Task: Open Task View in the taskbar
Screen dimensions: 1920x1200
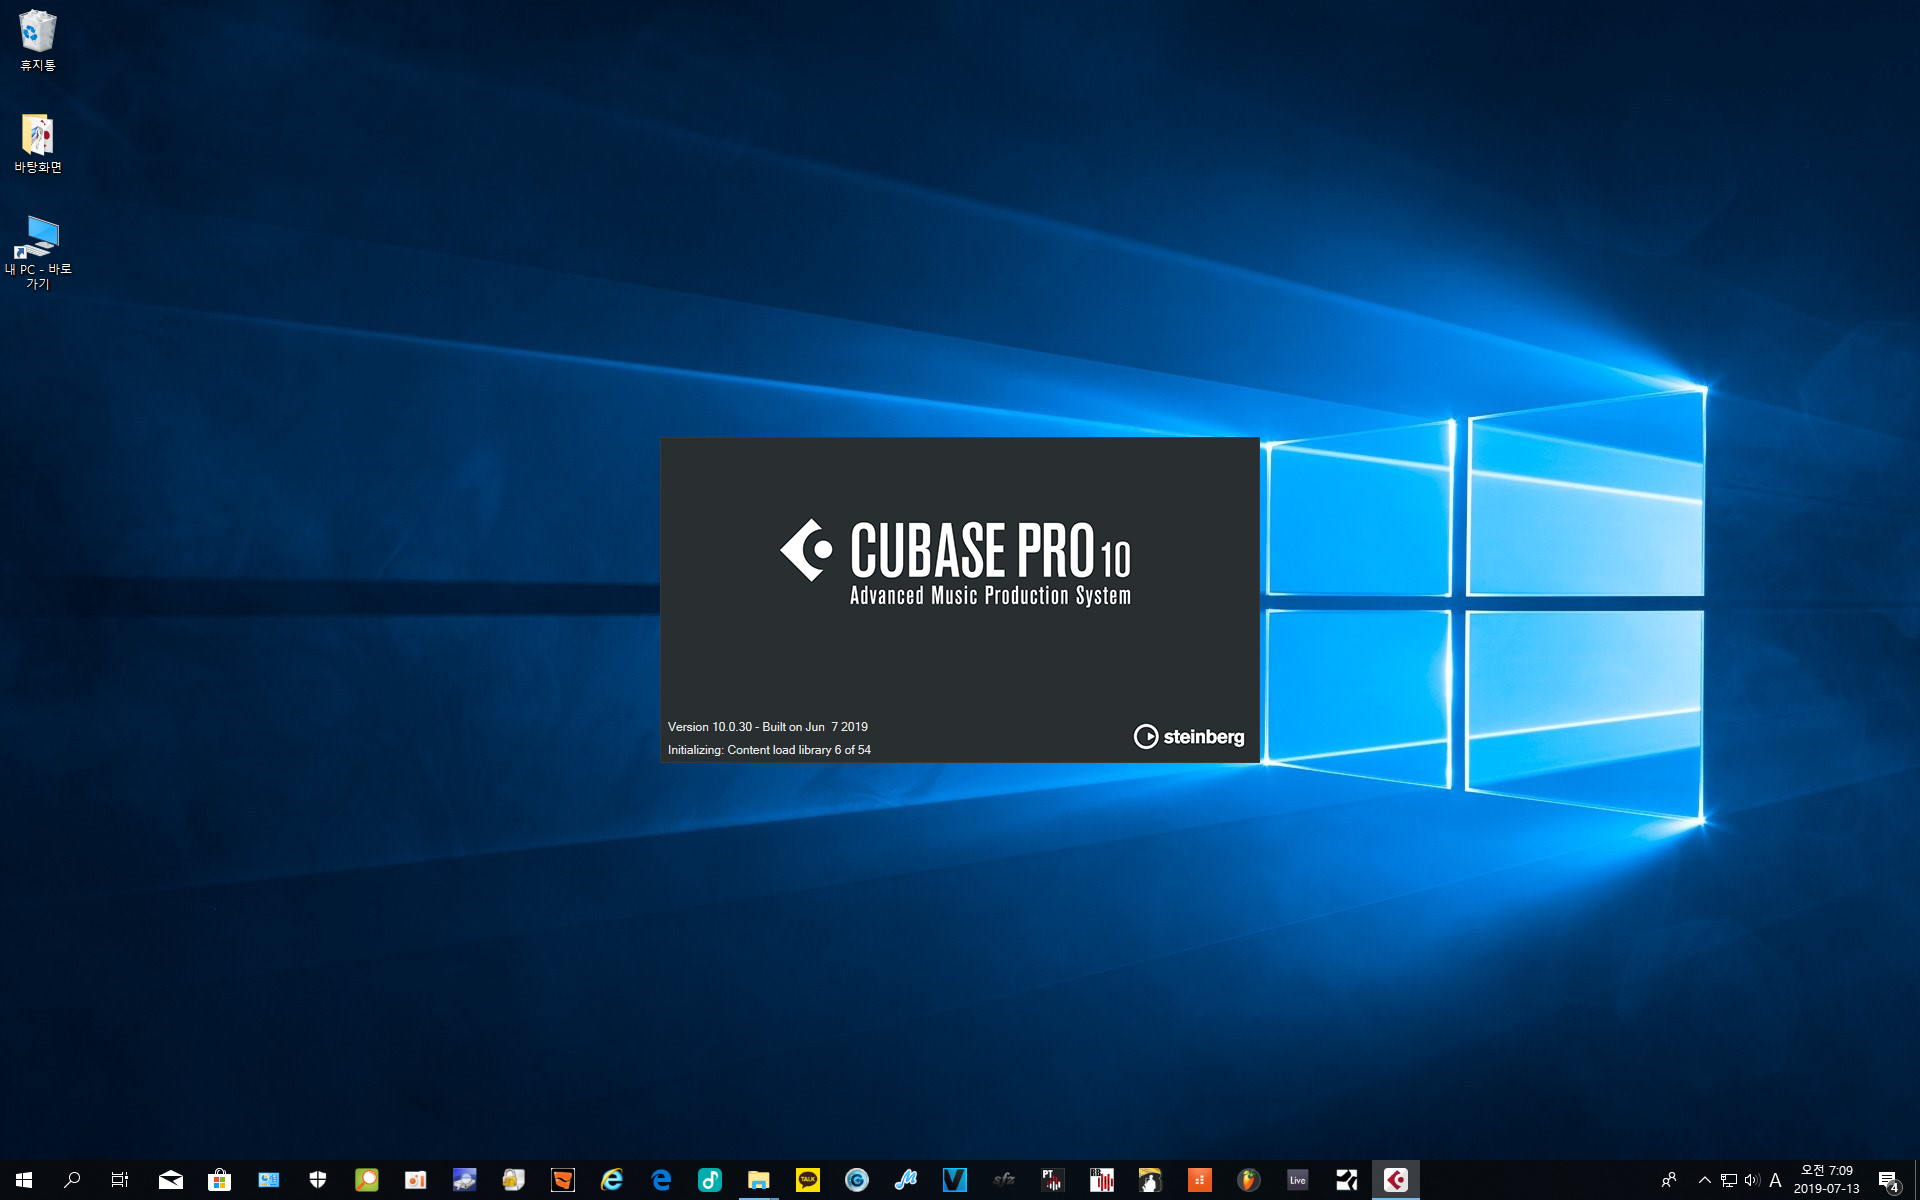Action: click(x=120, y=1180)
